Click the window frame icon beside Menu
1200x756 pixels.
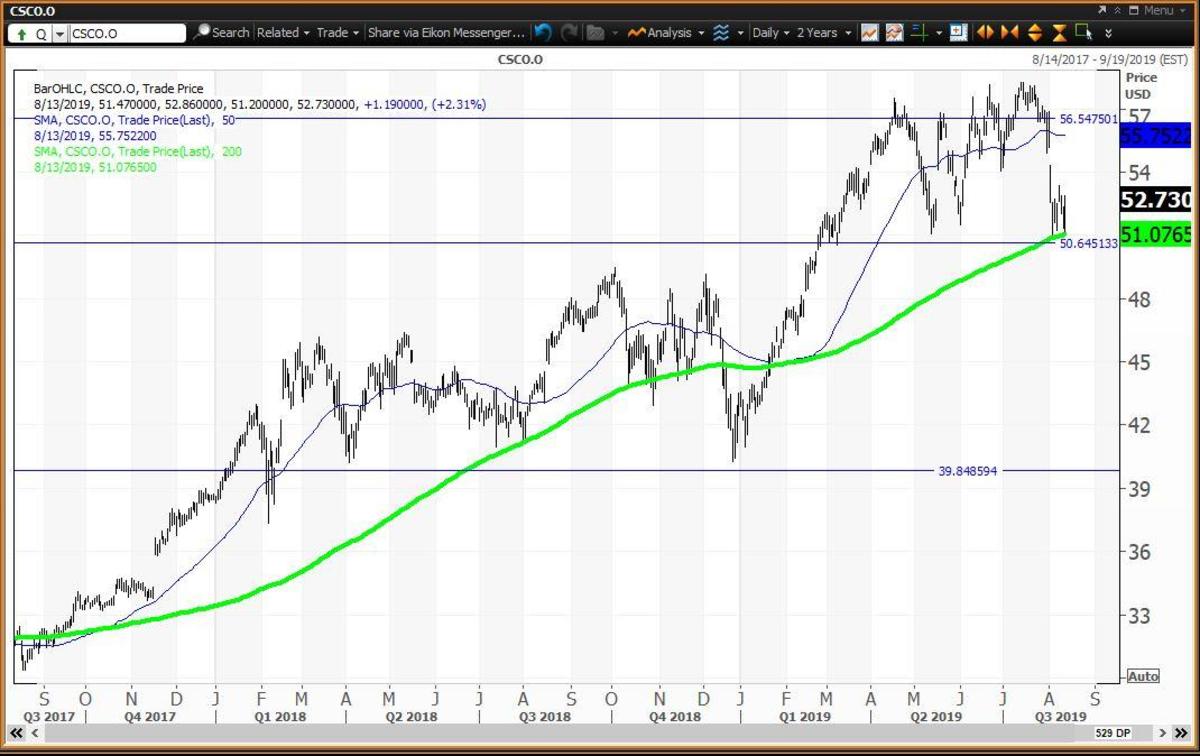1133,10
